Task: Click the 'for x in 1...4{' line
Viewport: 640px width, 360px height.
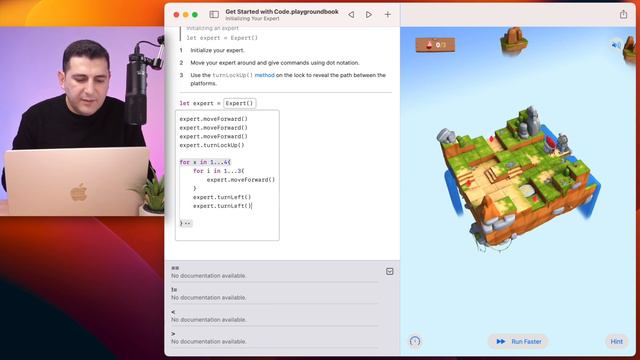Action: 205,162
